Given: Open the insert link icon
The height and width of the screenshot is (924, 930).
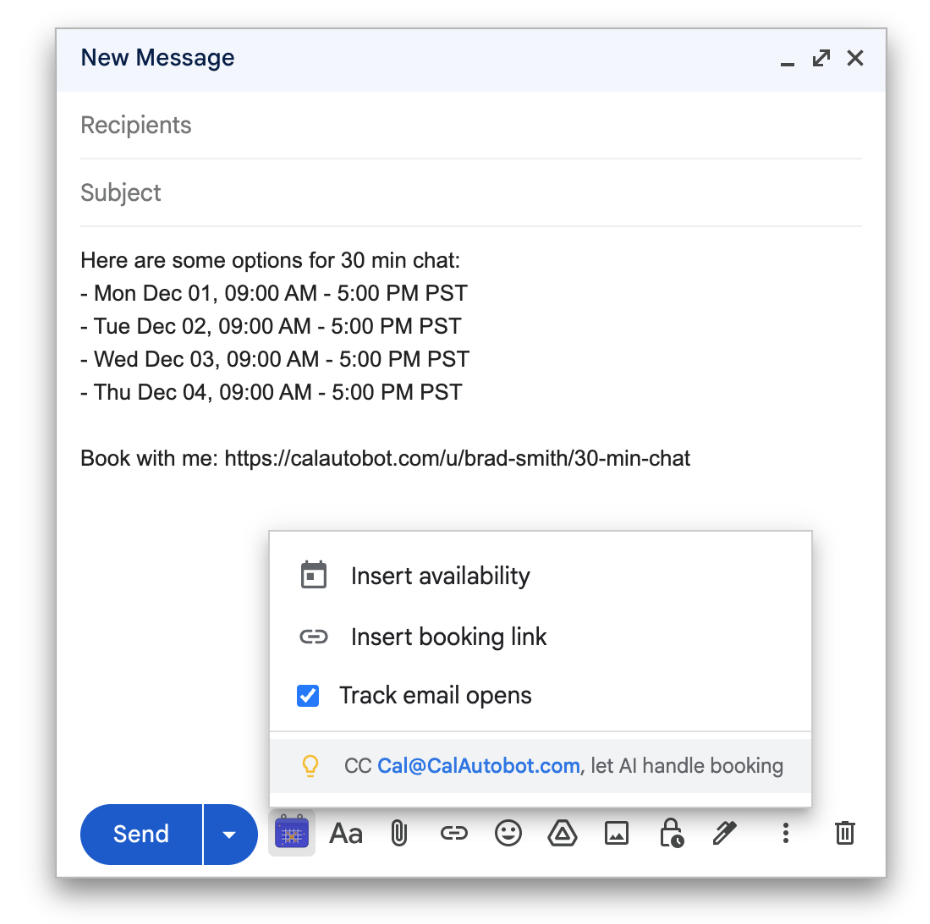Looking at the screenshot, I should tap(454, 832).
